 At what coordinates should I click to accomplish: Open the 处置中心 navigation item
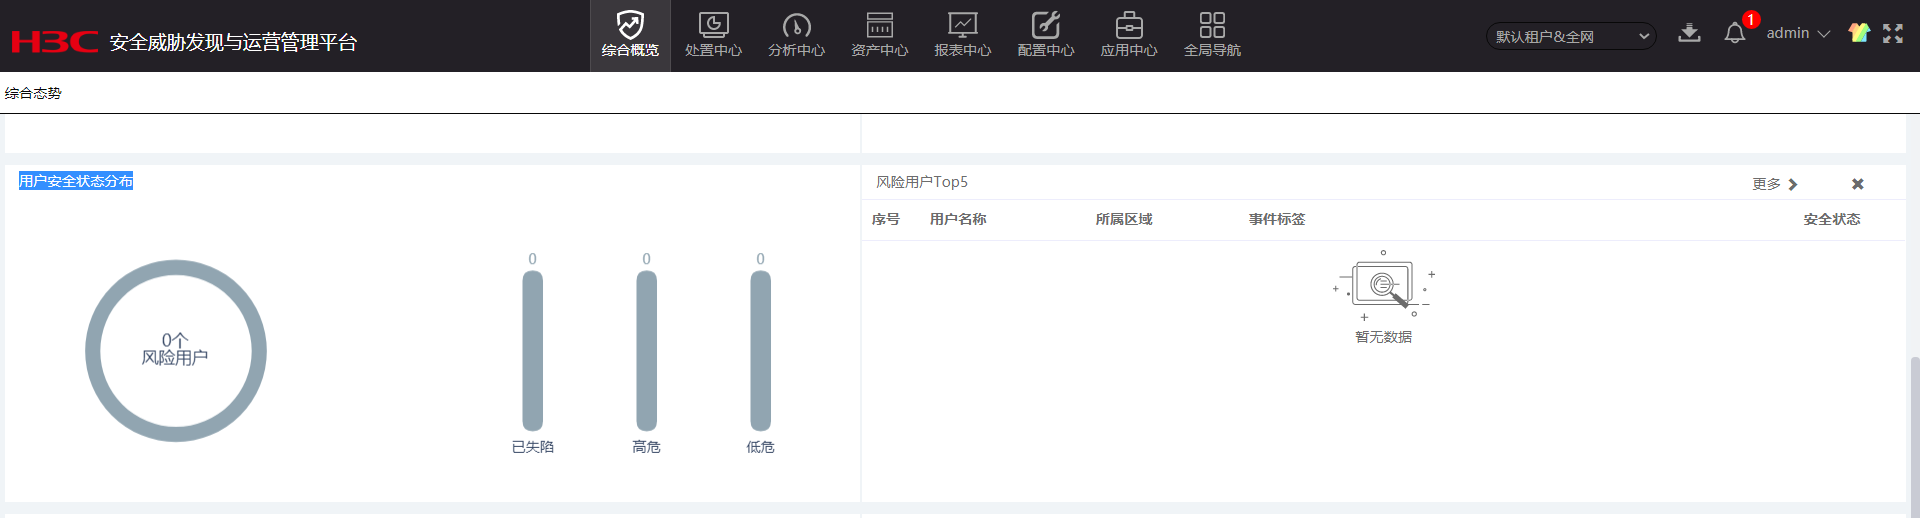pos(713,36)
